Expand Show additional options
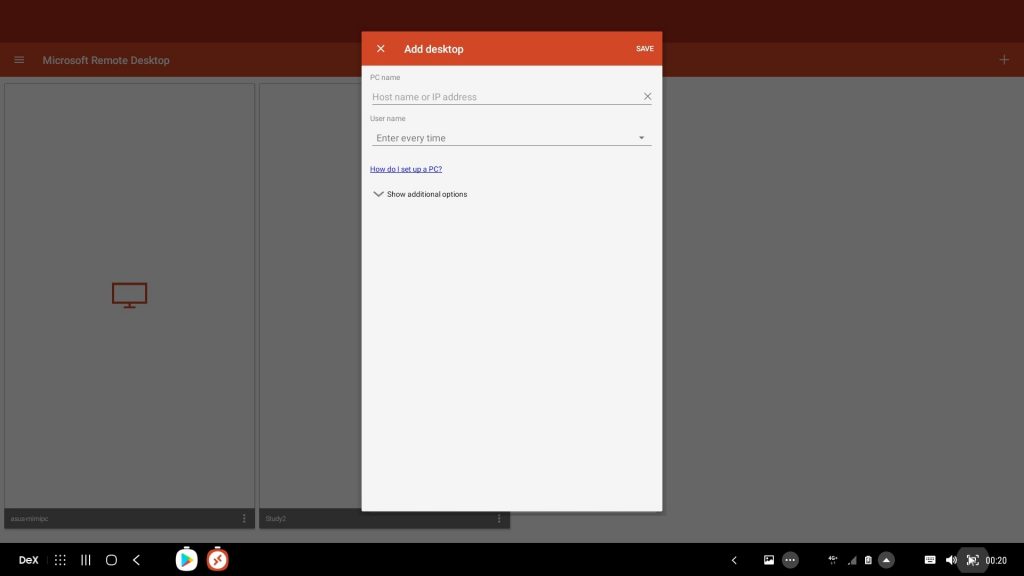Screen dimensions: 1024x576 click(420, 194)
